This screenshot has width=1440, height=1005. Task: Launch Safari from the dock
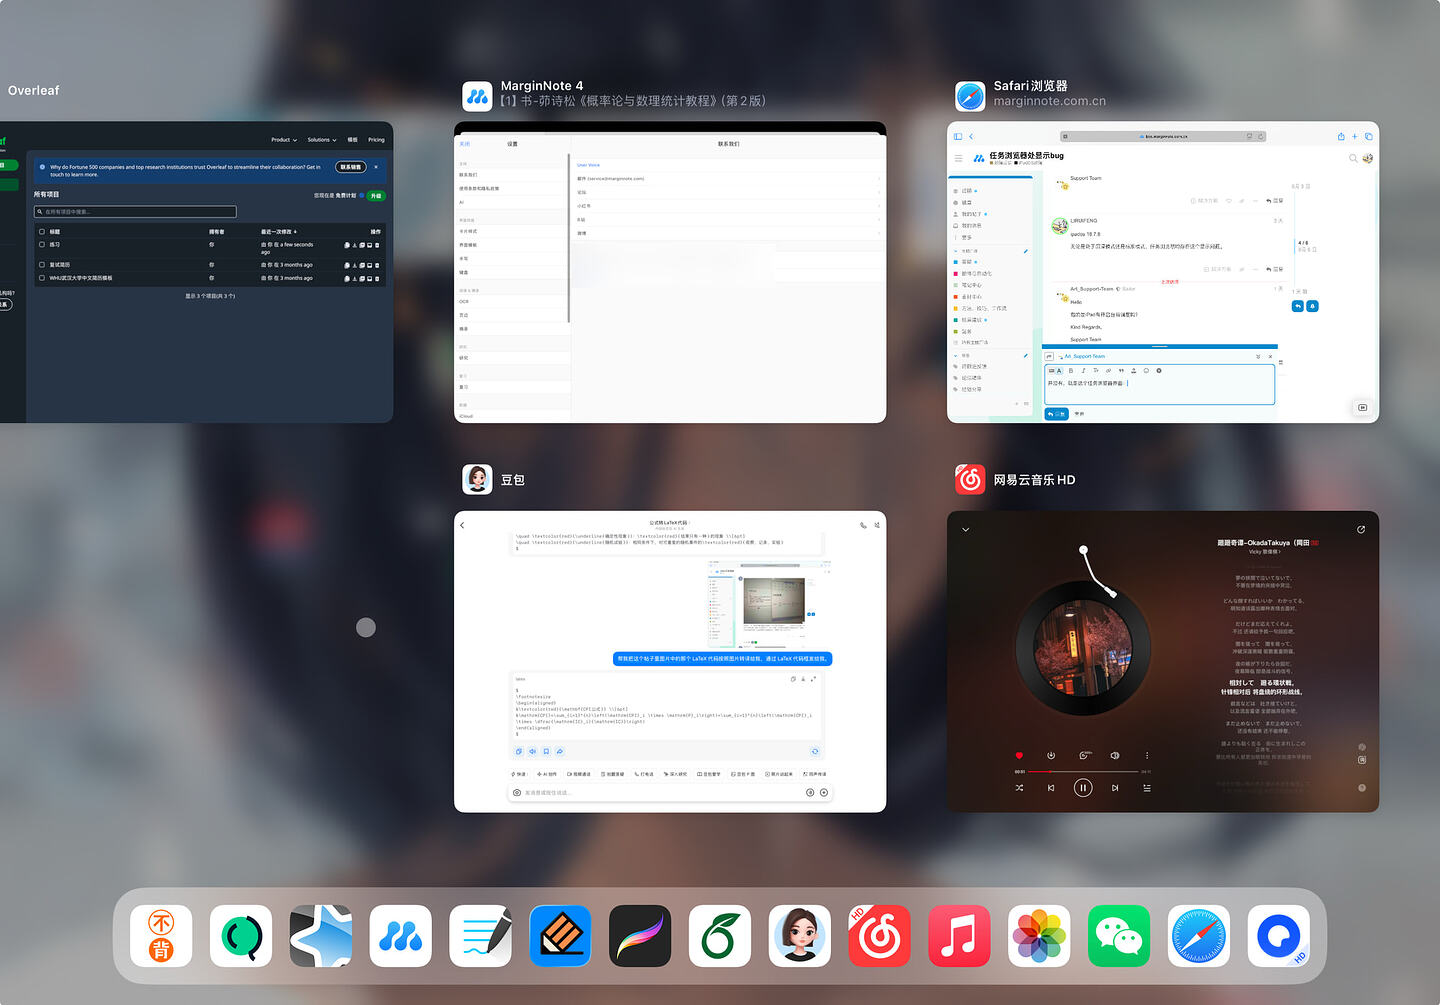point(1199,936)
